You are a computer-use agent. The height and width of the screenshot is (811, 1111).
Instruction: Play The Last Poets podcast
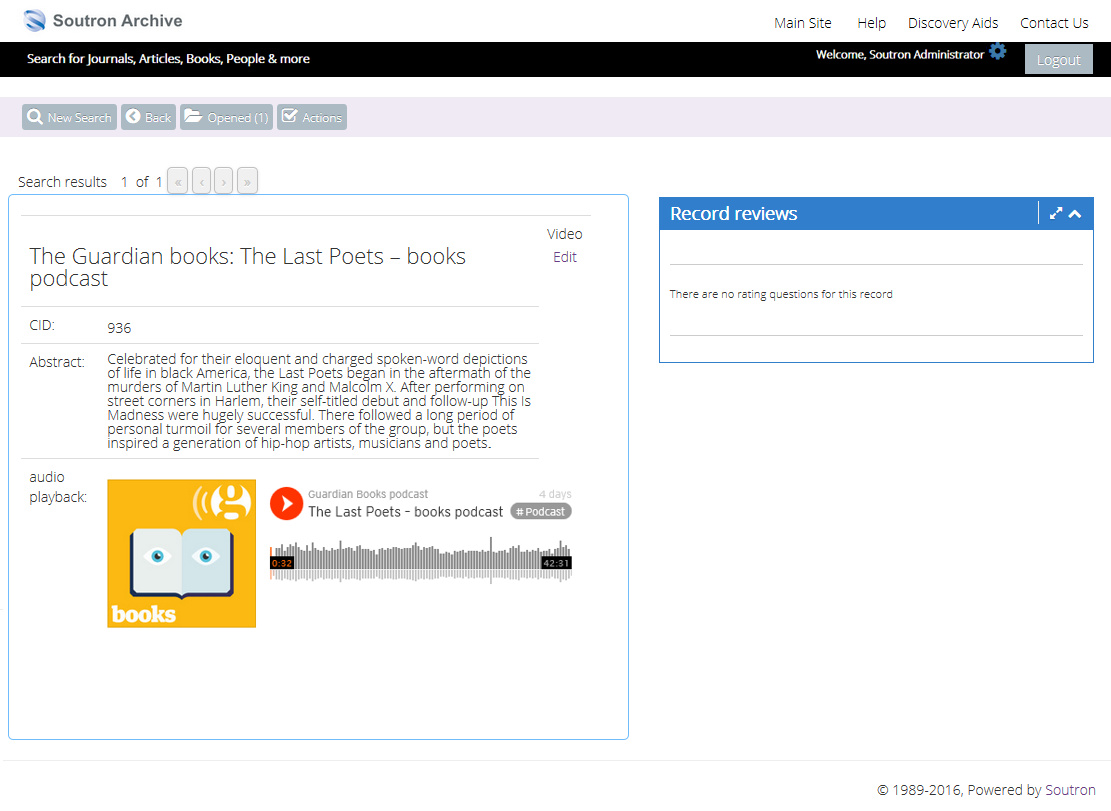pyautogui.click(x=286, y=503)
